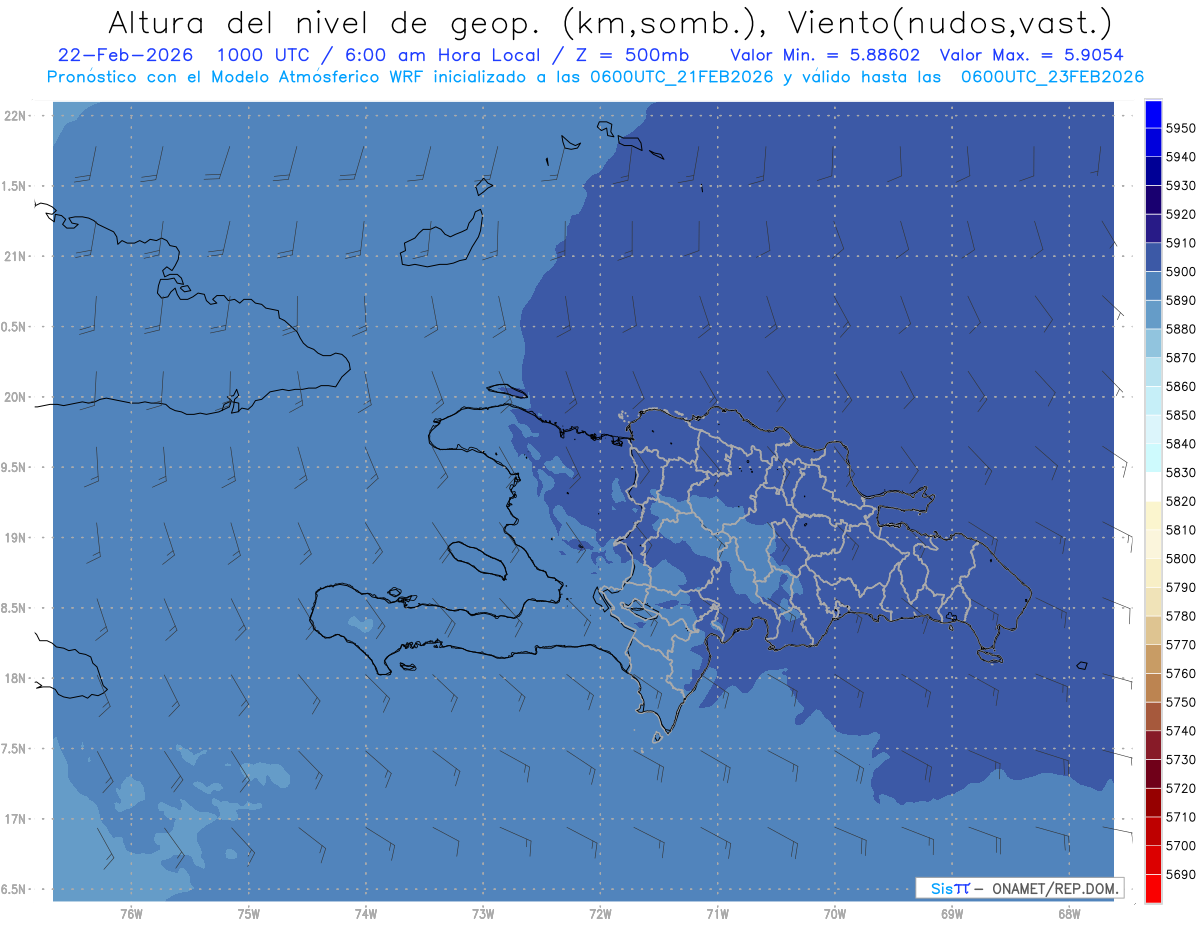Select the color band between 5890 and 5900

pyautogui.click(x=1153, y=286)
